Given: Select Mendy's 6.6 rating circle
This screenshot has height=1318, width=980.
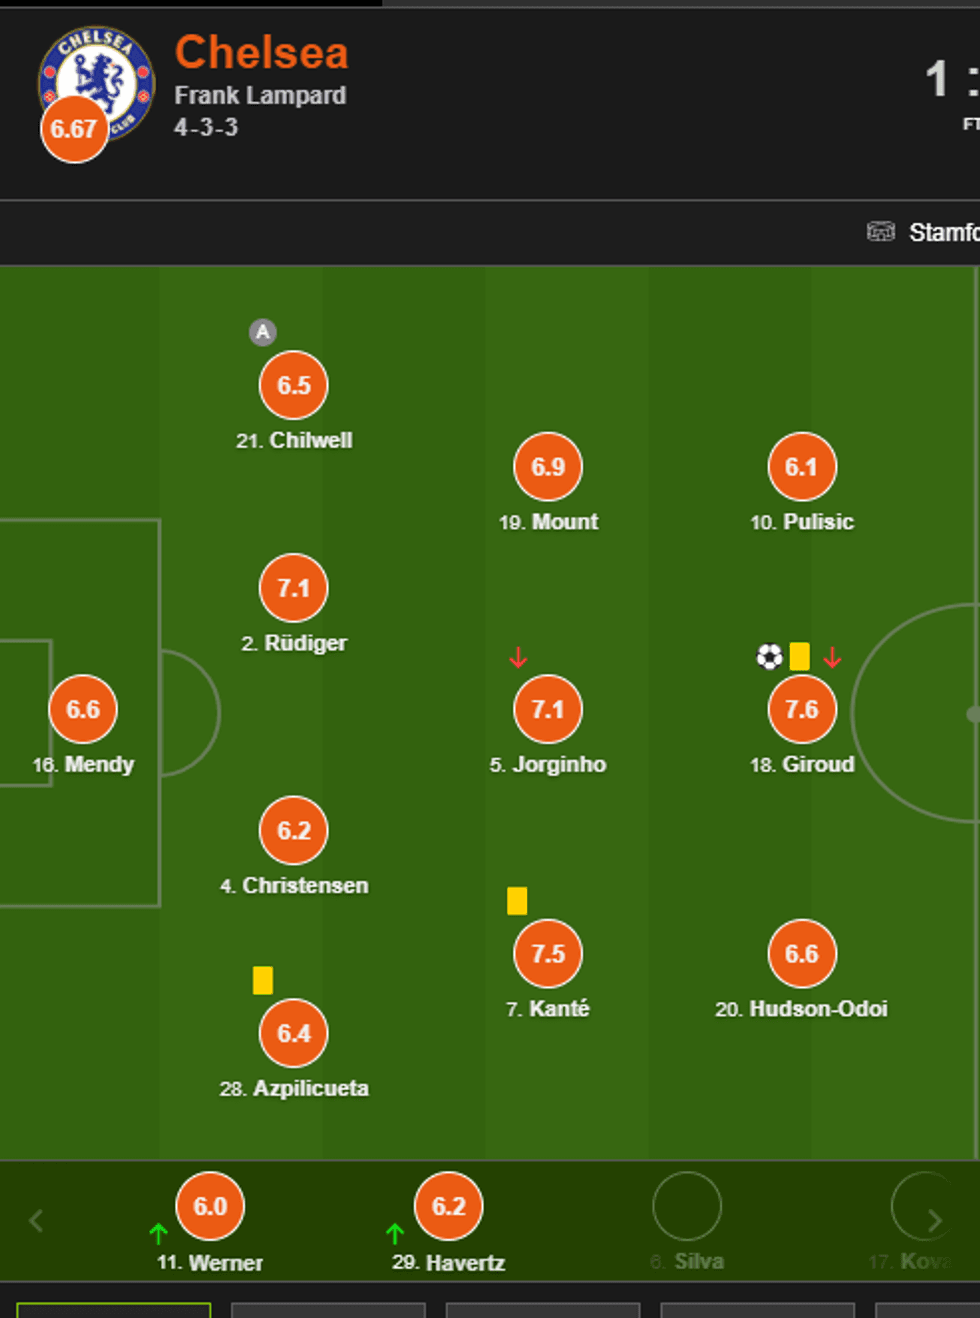Looking at the screenshot, I should click(x=83, y=709).
